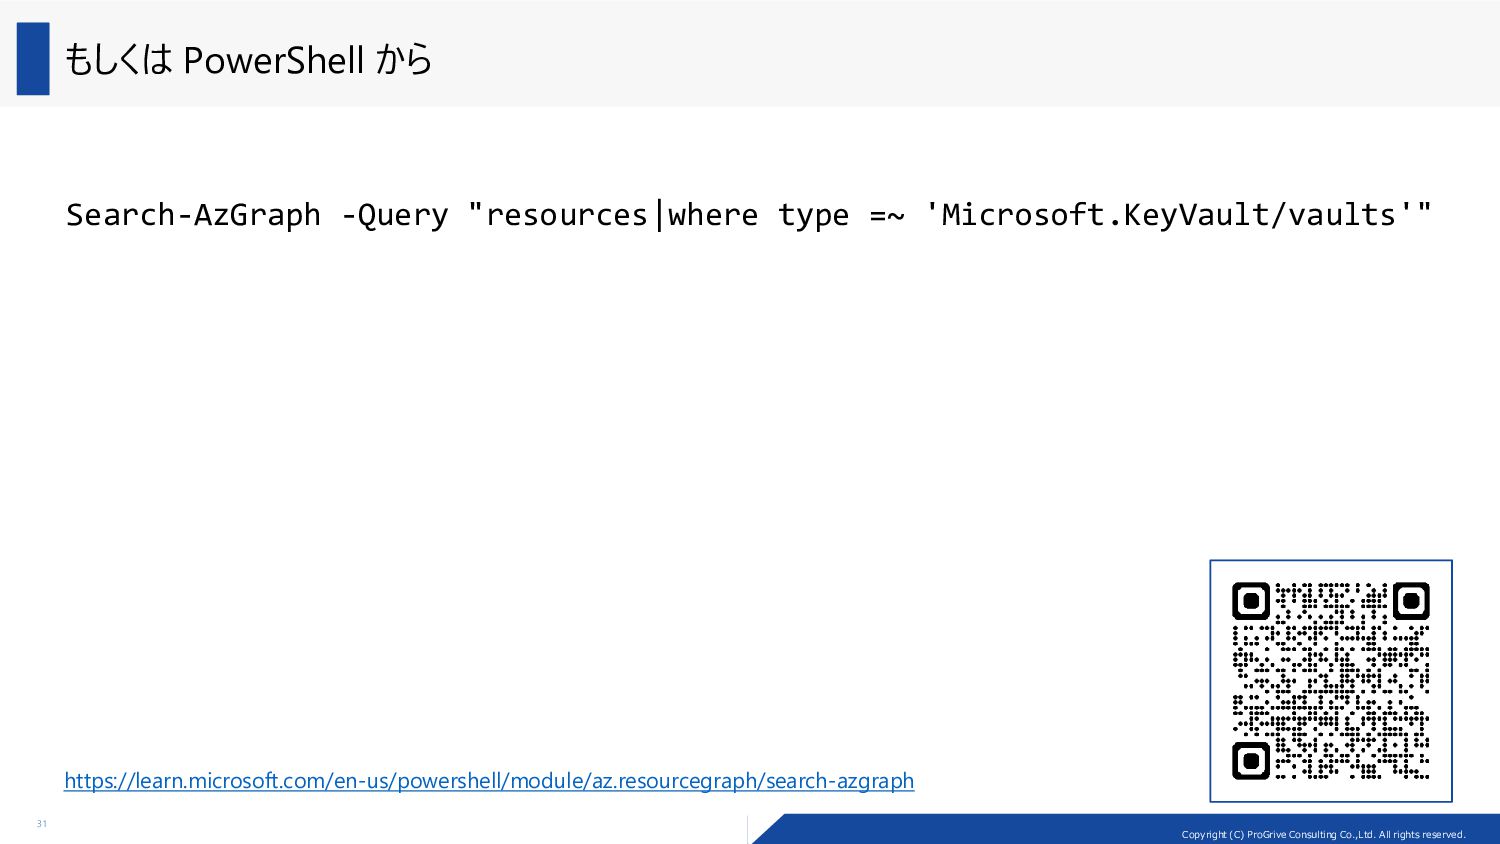Click the QR code bottom-left finder square
Screen dimensions: 1500x844
coord(1251,761)
